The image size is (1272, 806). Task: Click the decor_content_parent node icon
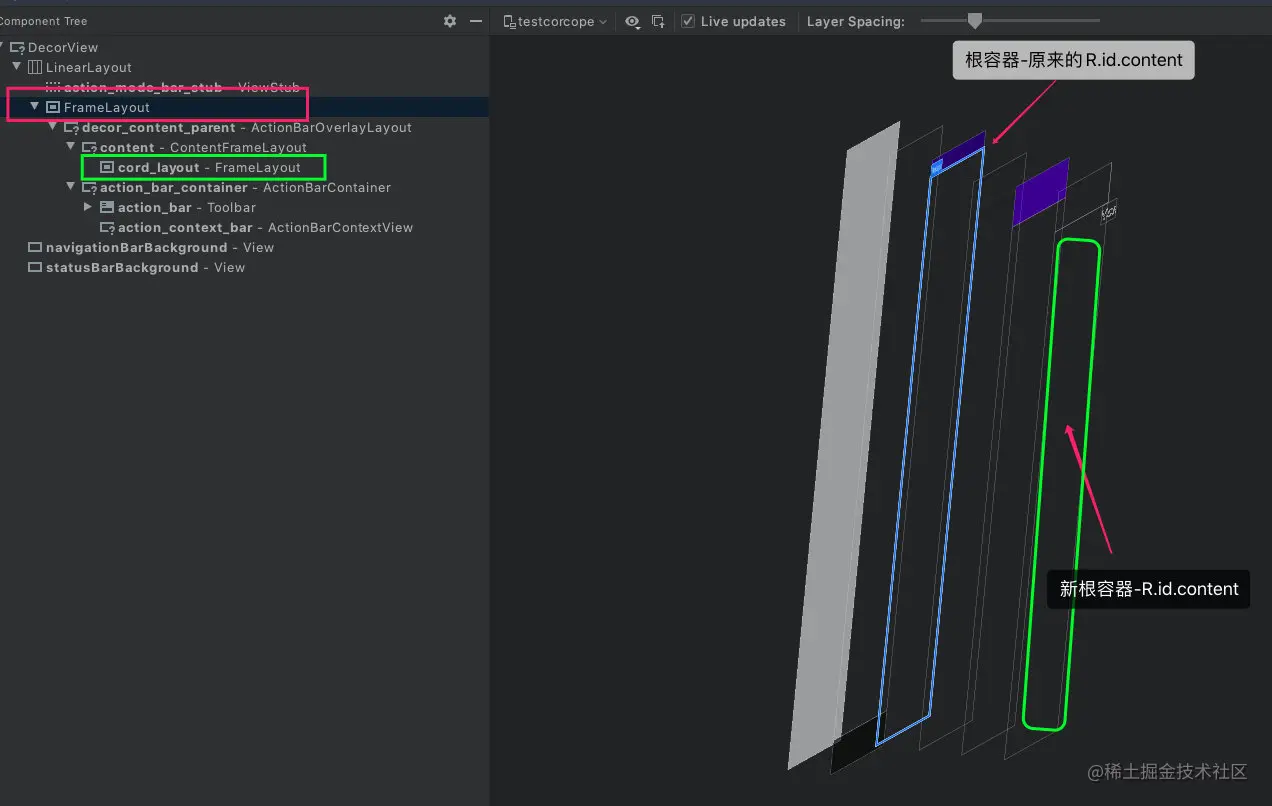pyautogui.click(x=71, y=127)
